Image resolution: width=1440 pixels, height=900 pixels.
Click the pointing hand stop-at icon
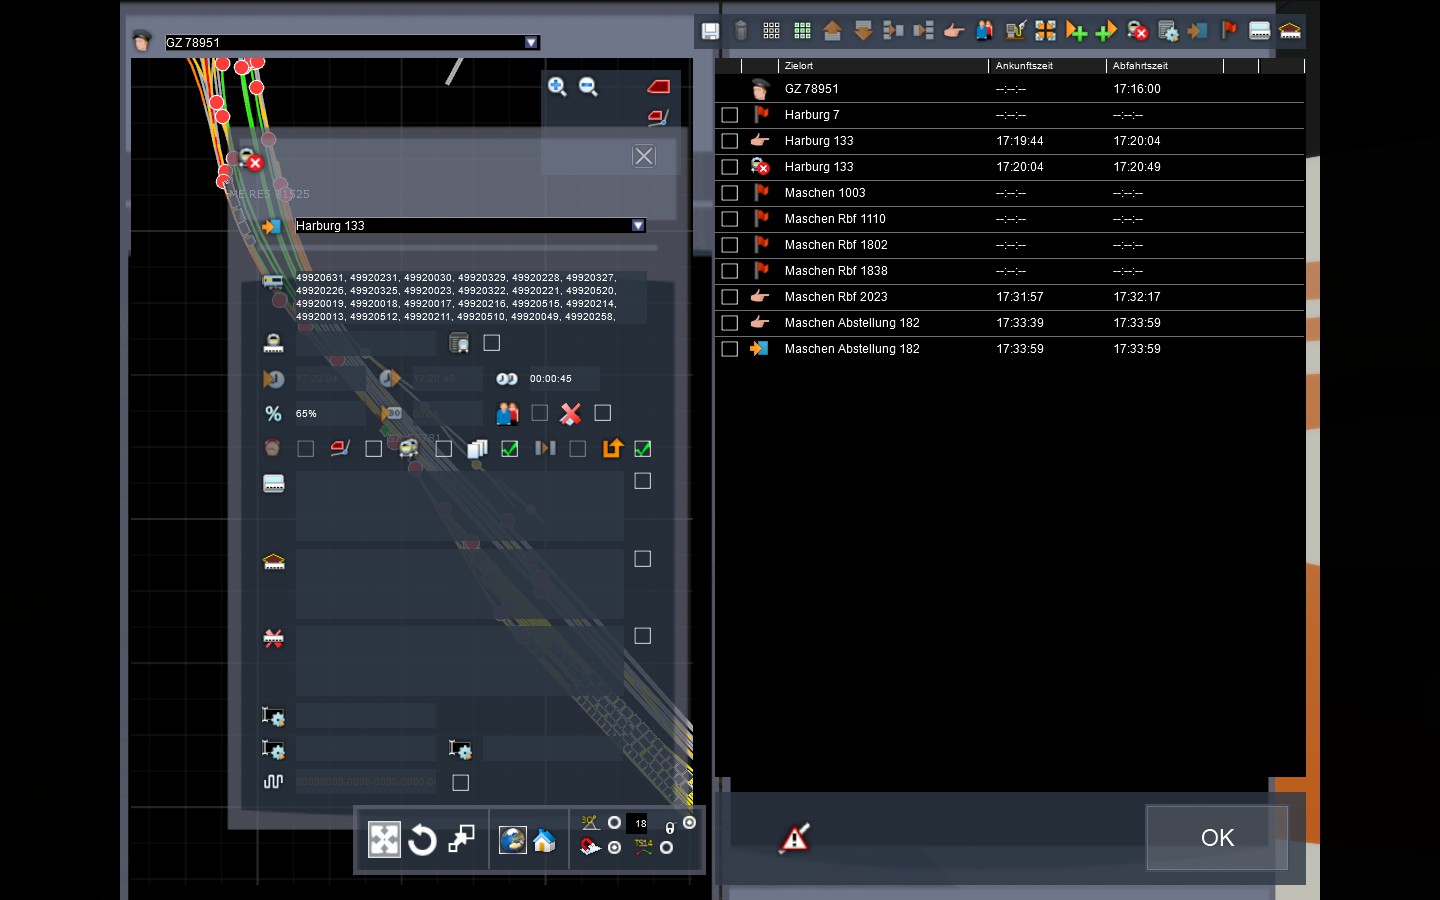(x=954, y=31)
